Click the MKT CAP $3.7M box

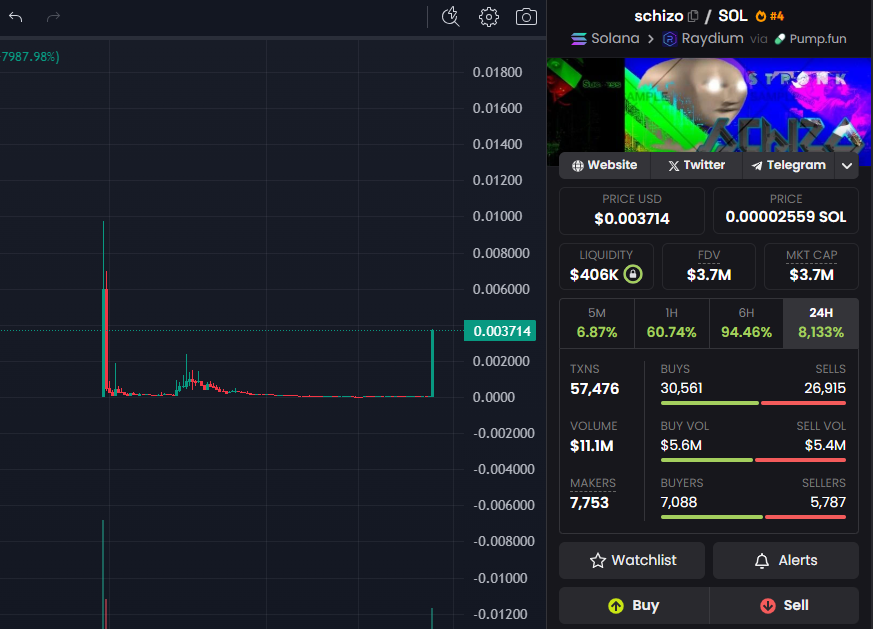point(811,267)
